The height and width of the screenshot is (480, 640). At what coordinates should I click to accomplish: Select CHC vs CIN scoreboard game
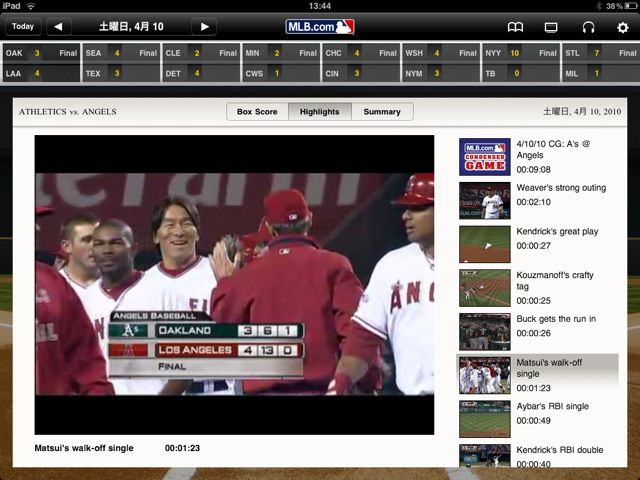pos(361,63)
